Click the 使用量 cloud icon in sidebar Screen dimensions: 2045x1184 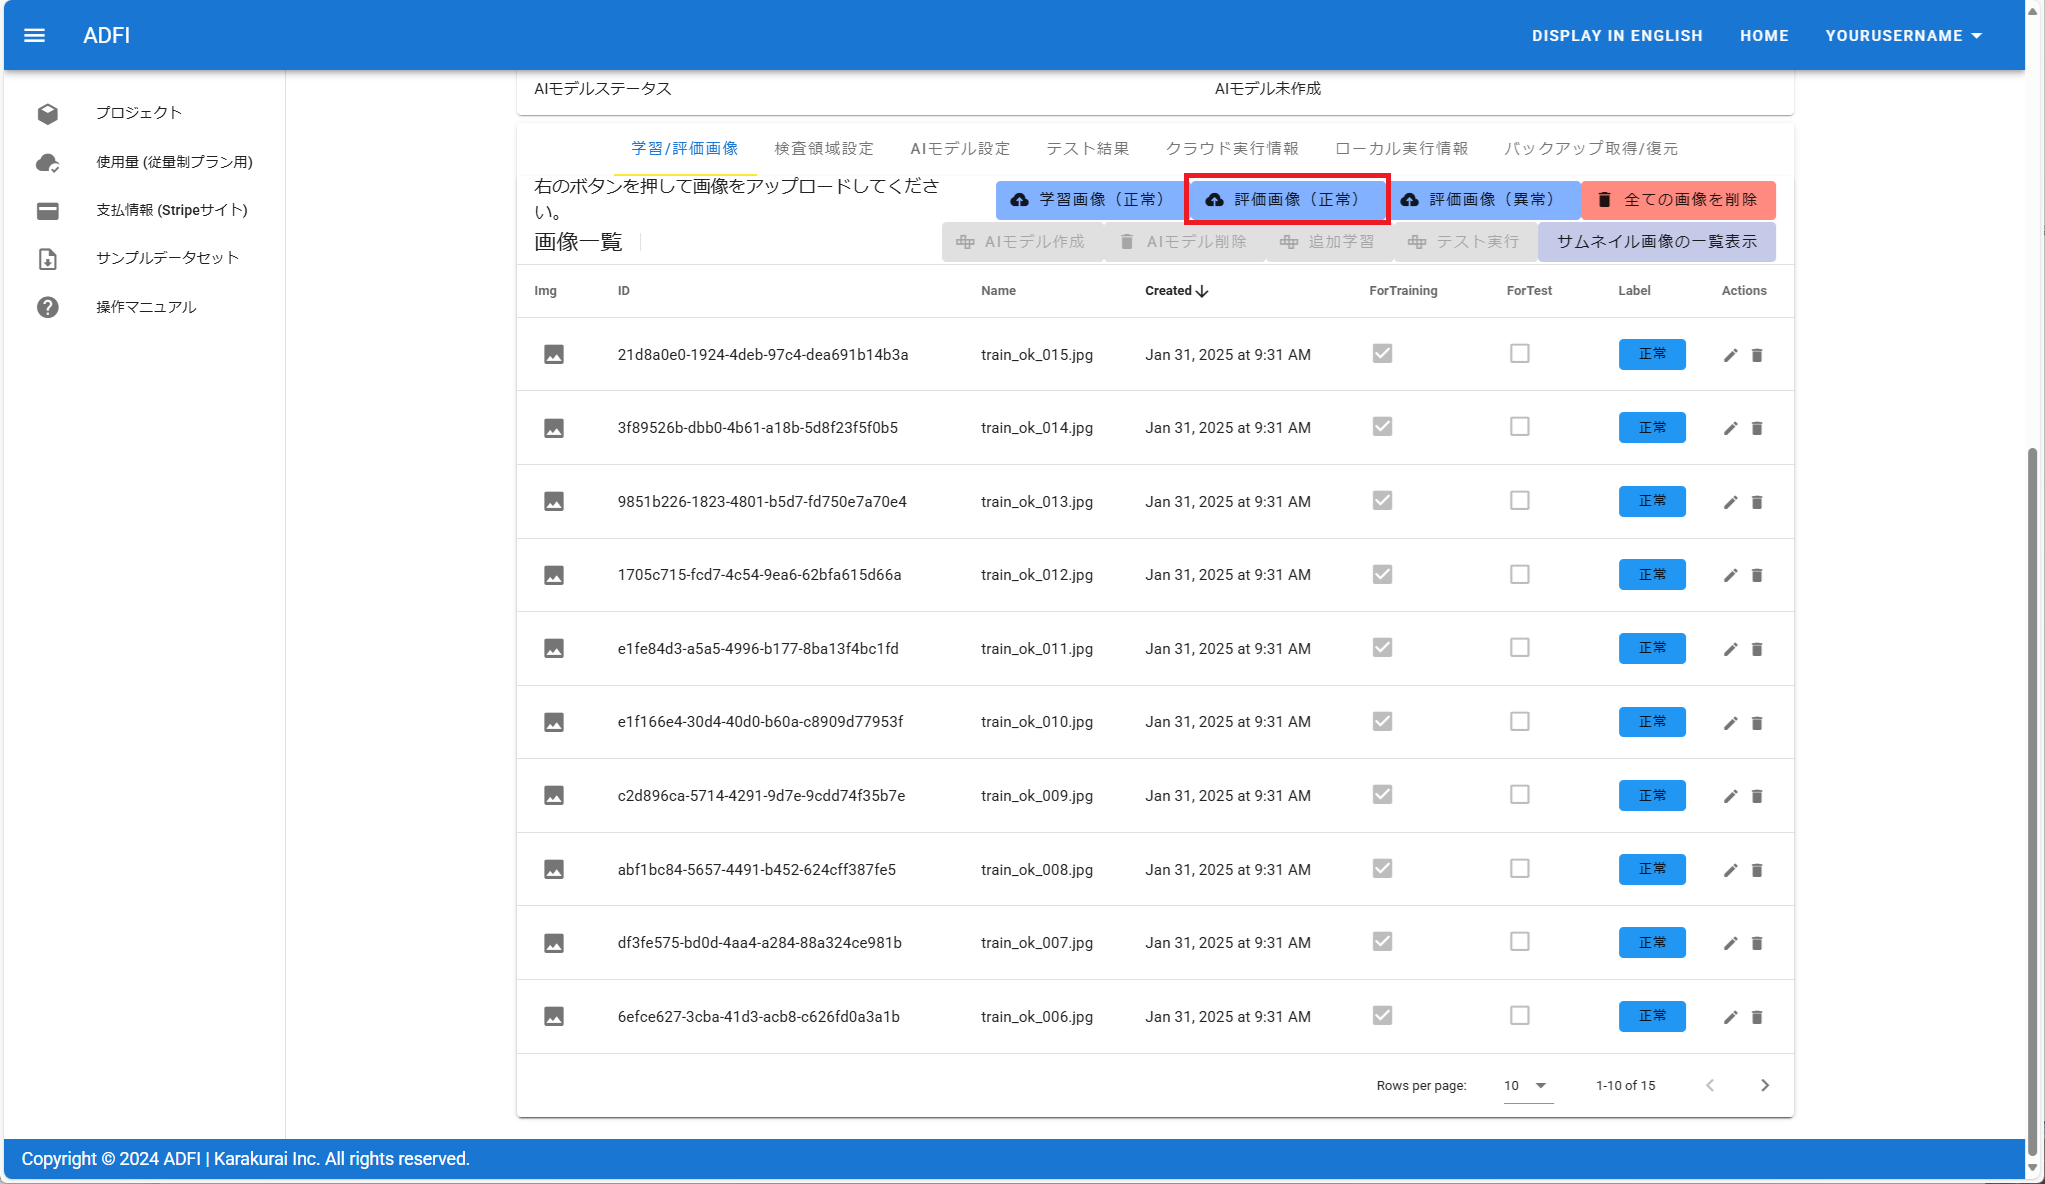pyautogui.click(x=47, y=162)
